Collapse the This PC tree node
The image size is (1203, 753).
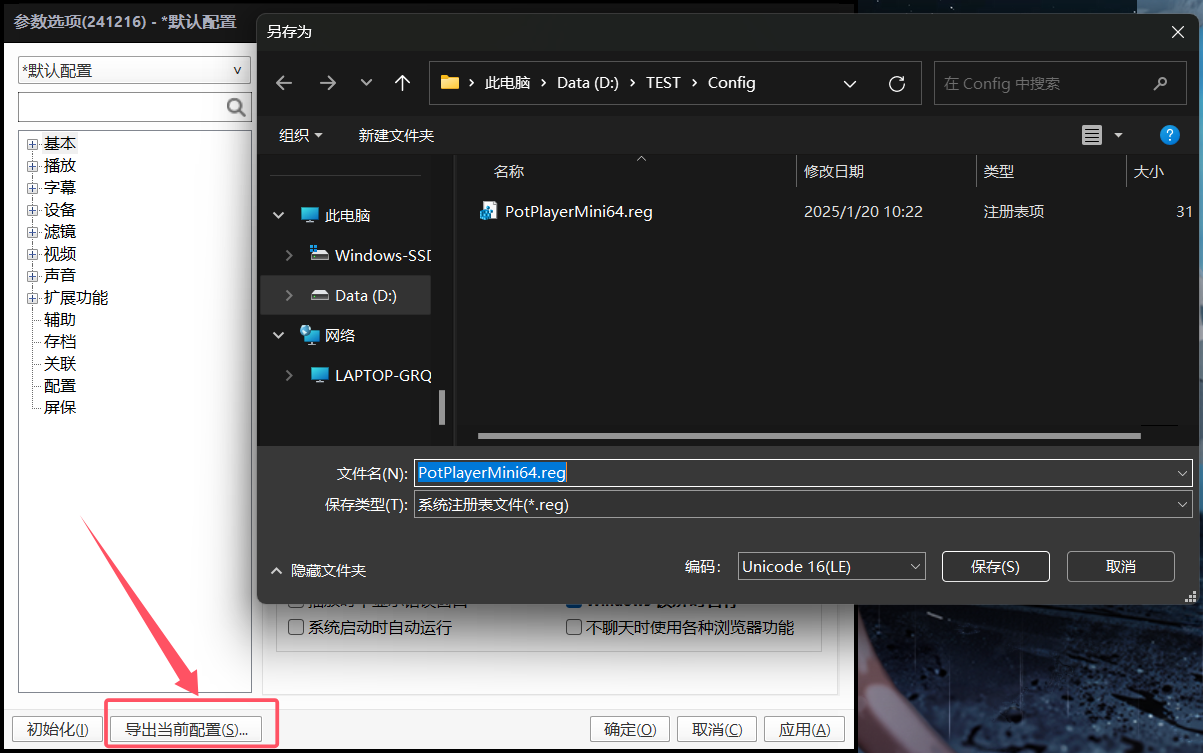pyautogui.click(x=279, y=215)
